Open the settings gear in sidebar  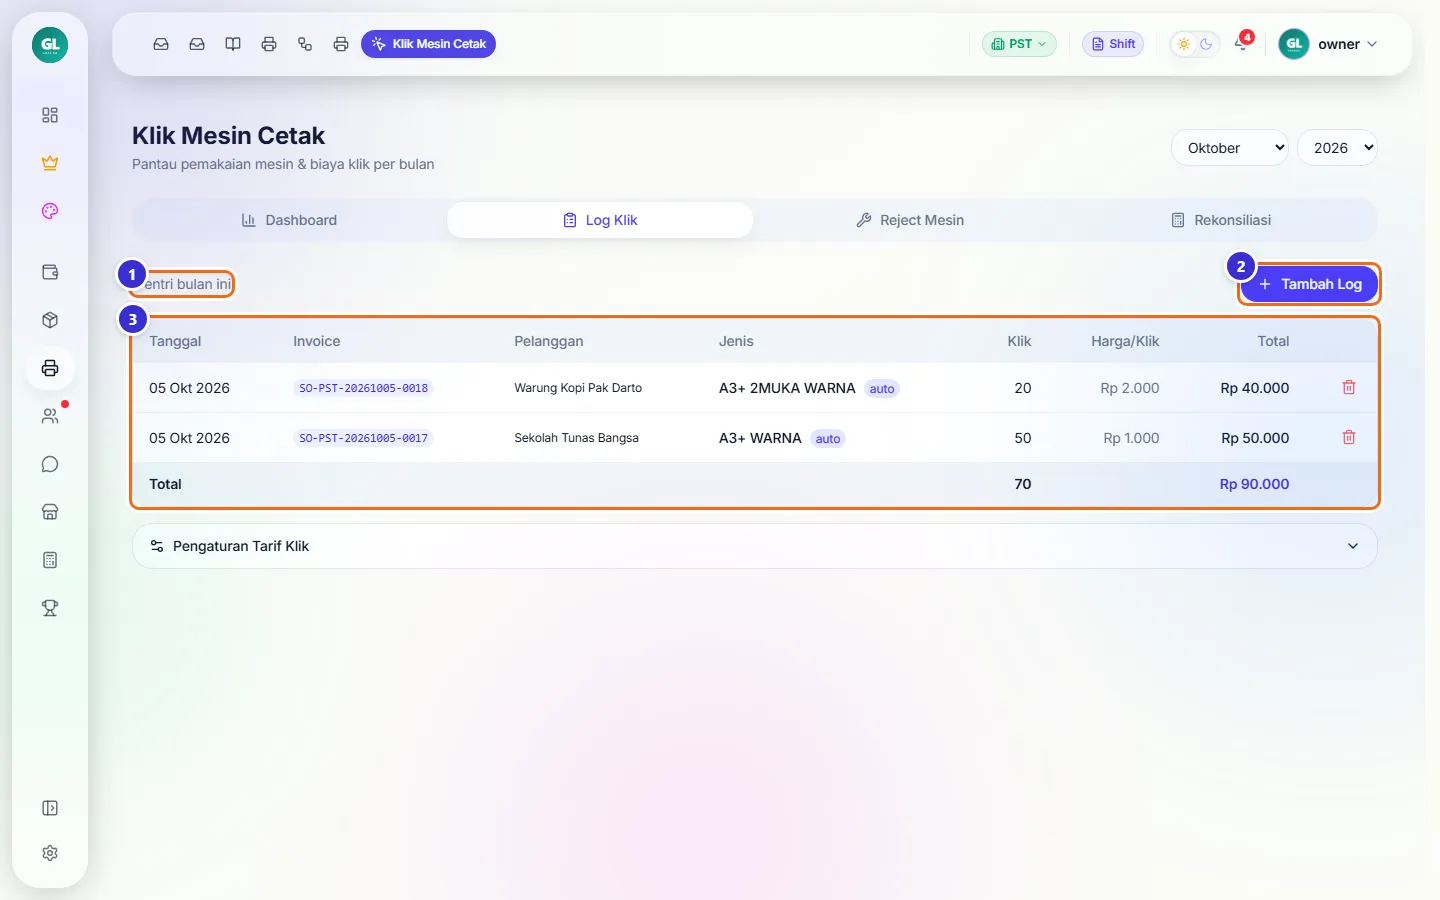(x=50, y=853)
